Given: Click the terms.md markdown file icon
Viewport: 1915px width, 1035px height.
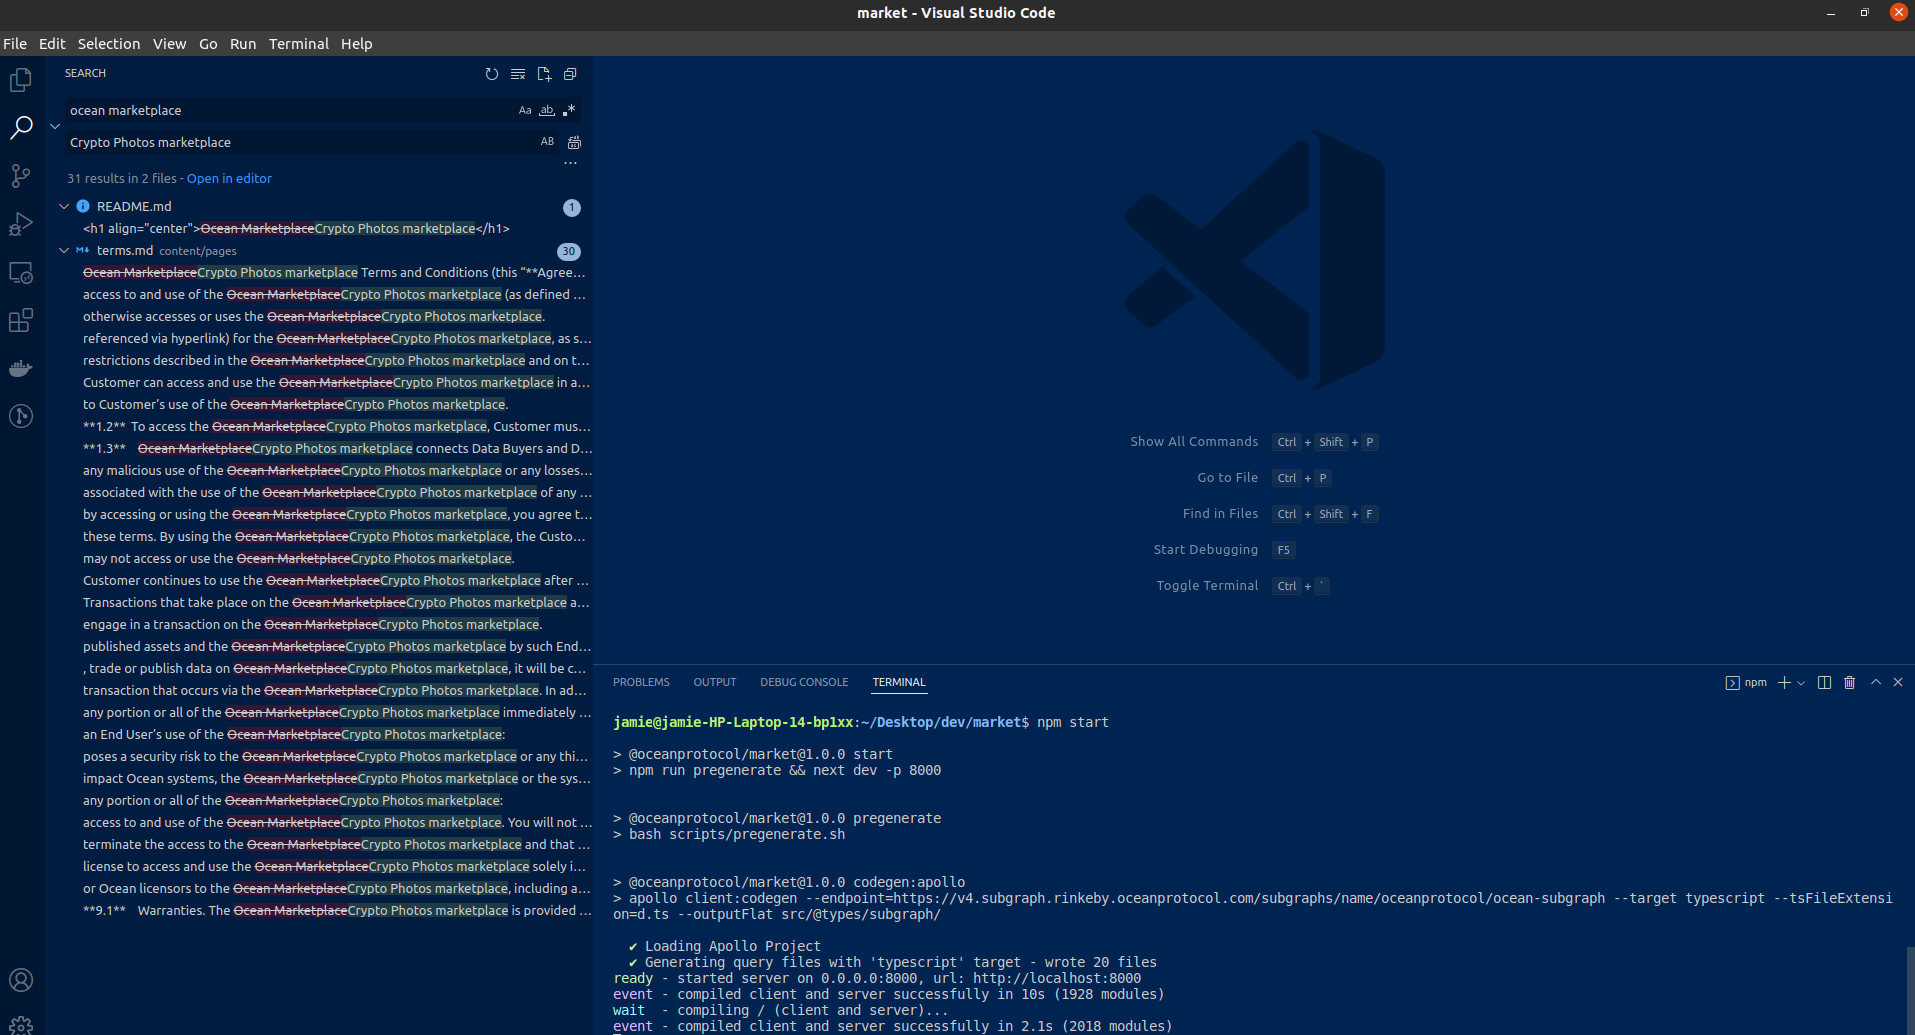Looking at the screenshot, I should click(83, 250).
